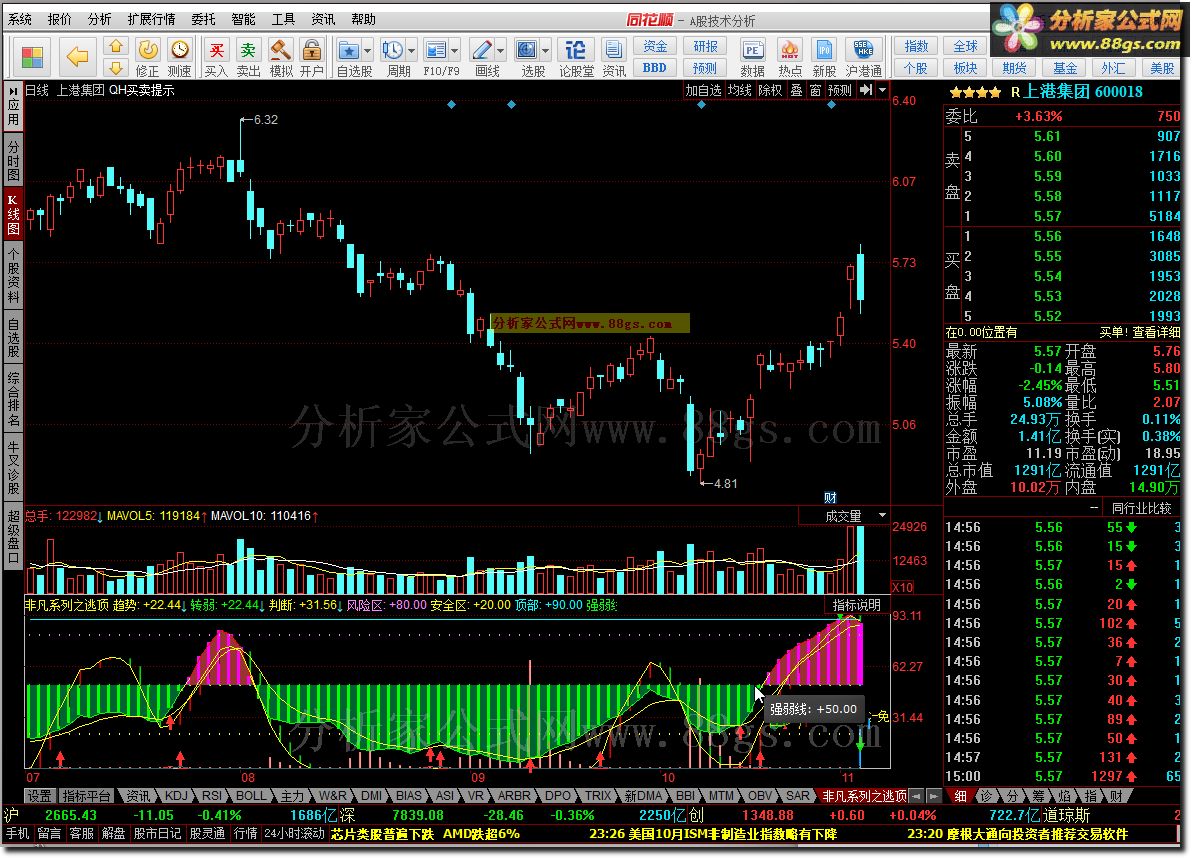Click the yellow back arrow icon

[x=77, y=56]
